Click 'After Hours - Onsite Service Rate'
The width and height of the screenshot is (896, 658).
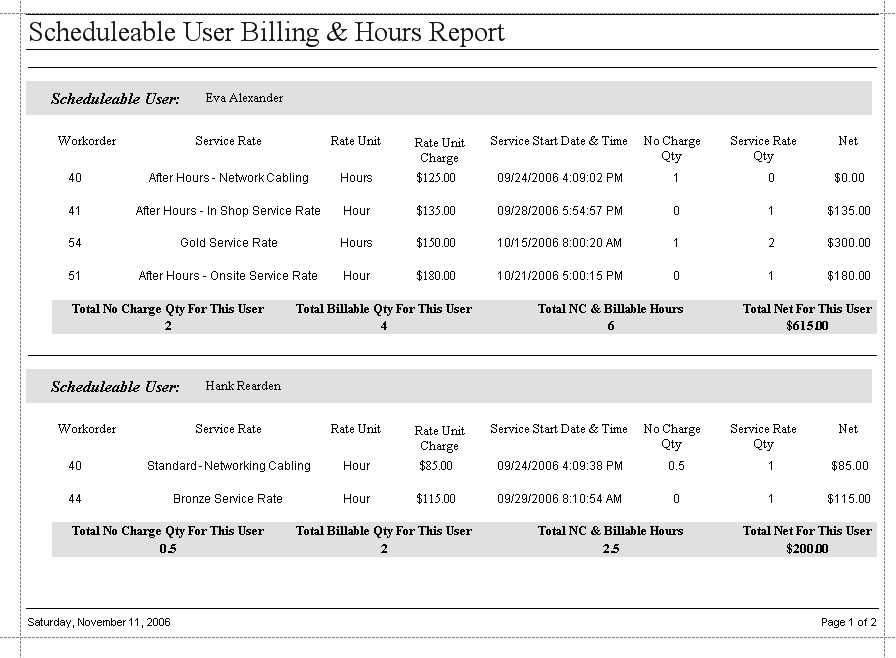tap(228, 276)
